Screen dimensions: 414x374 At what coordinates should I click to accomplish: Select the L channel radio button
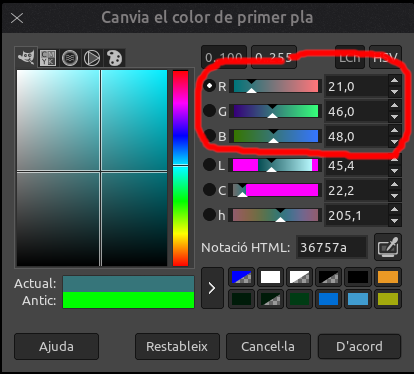point(209,165)
